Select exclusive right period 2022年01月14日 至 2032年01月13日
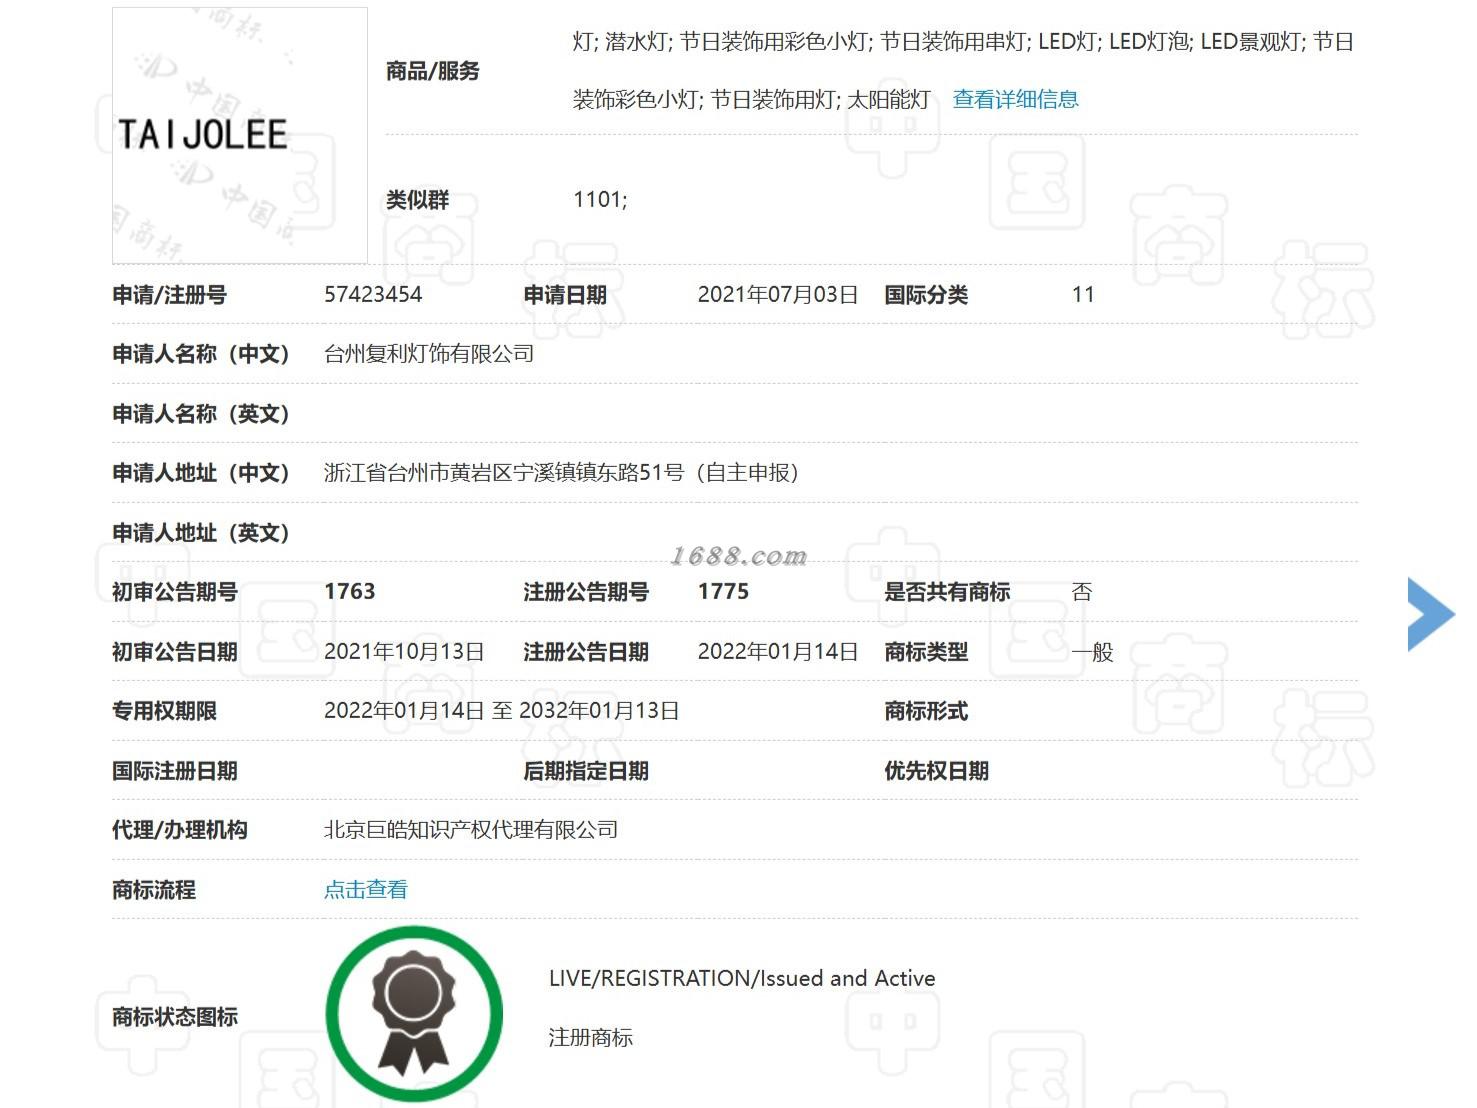 pos(502,710)
